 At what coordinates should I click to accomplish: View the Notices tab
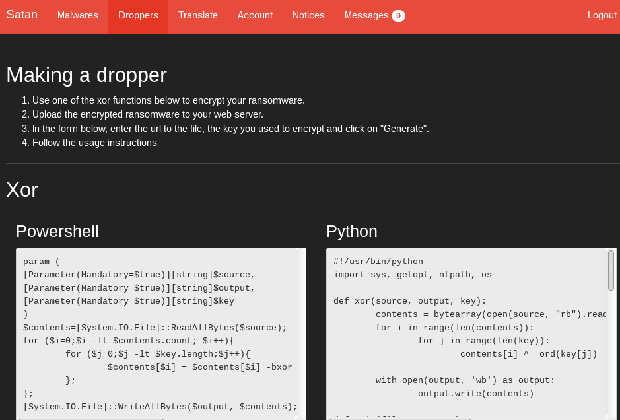308,15
